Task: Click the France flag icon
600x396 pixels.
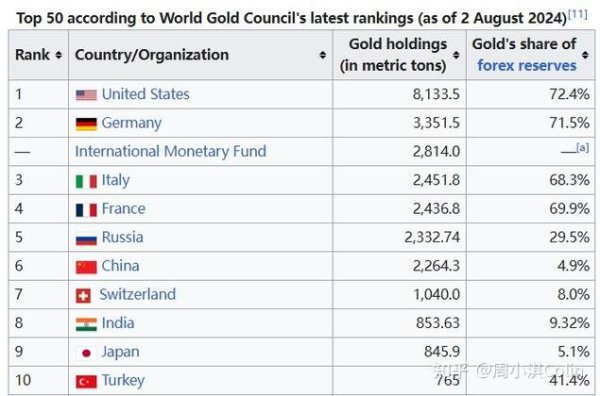Action: (x=86, y=210)
